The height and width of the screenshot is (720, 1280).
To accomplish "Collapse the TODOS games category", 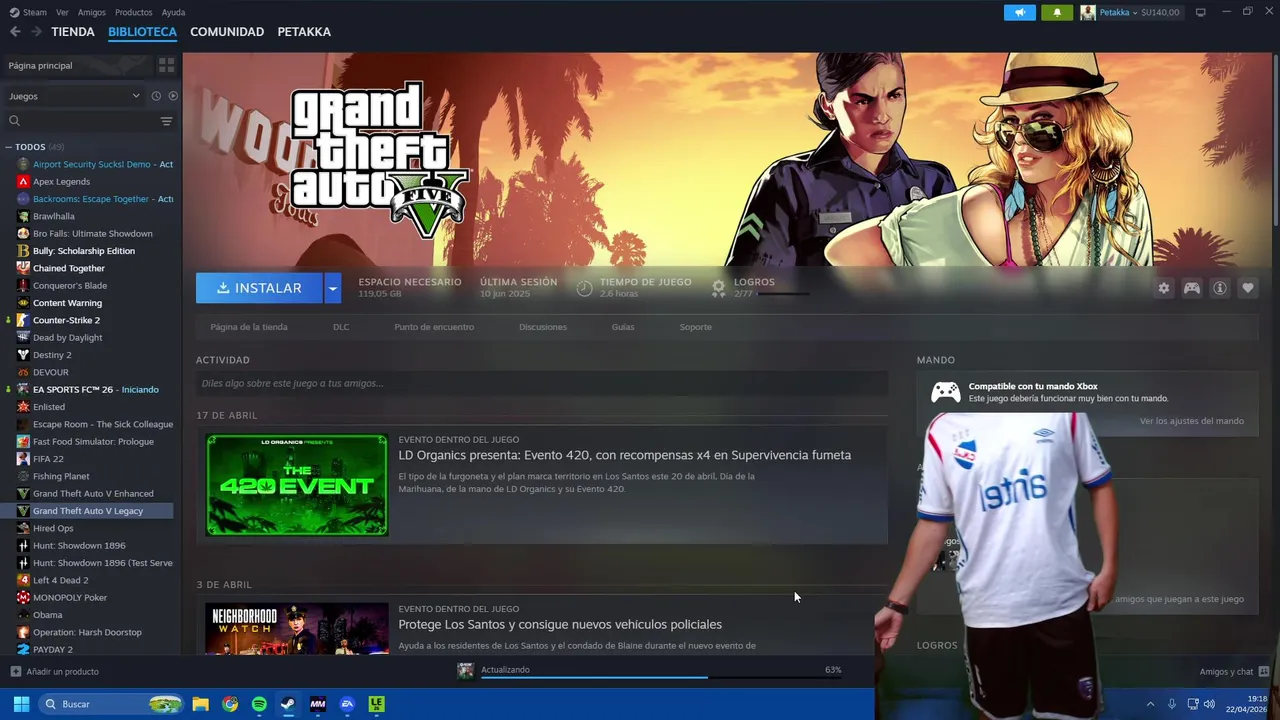I will 8,147.
